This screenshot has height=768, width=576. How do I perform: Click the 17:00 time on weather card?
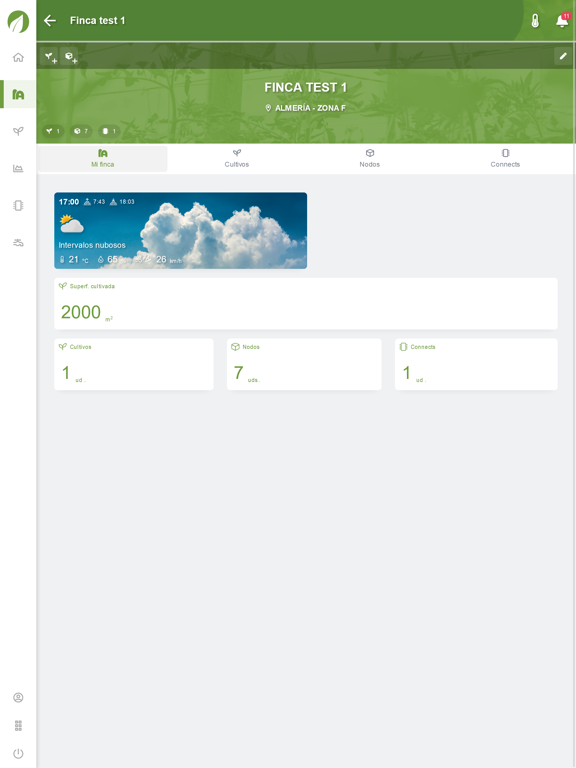[69, 202]
